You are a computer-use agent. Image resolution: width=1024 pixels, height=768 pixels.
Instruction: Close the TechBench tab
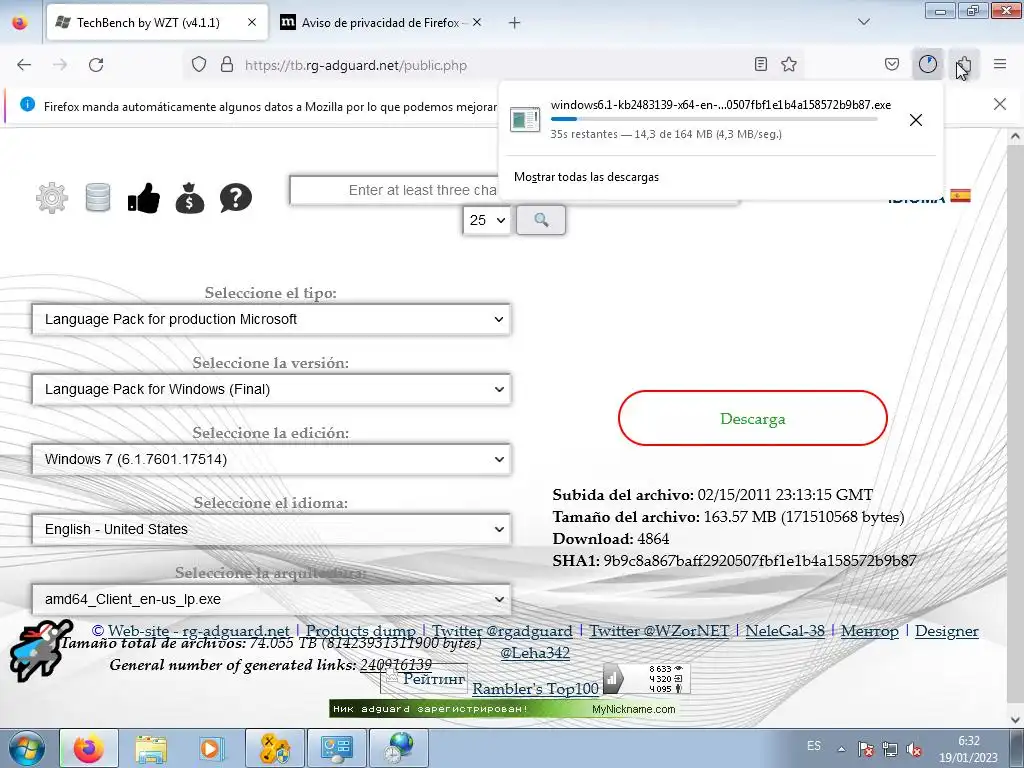[x=252, y=22]
